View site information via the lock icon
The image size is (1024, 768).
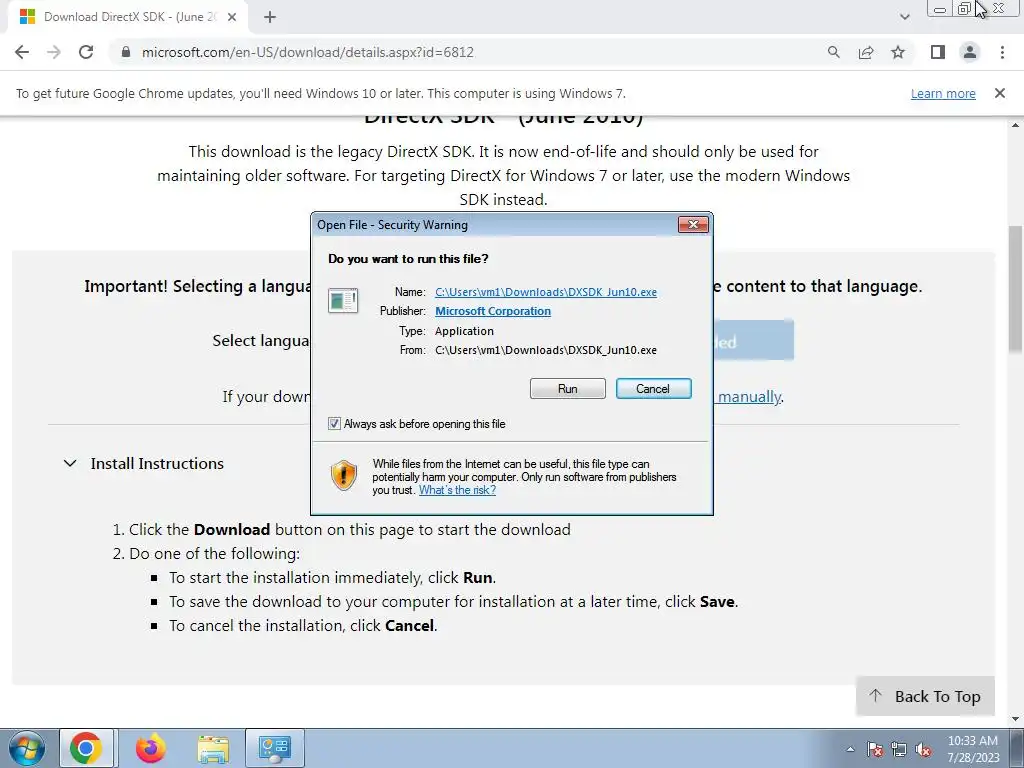tap(126, 52)
